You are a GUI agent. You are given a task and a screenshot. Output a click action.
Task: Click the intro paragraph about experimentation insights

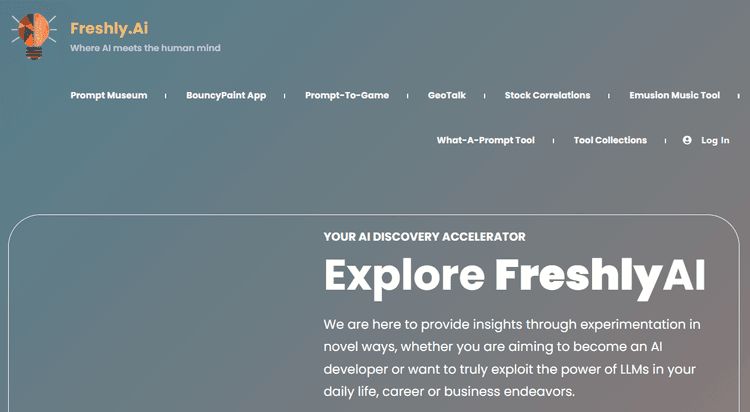[512, 358]
